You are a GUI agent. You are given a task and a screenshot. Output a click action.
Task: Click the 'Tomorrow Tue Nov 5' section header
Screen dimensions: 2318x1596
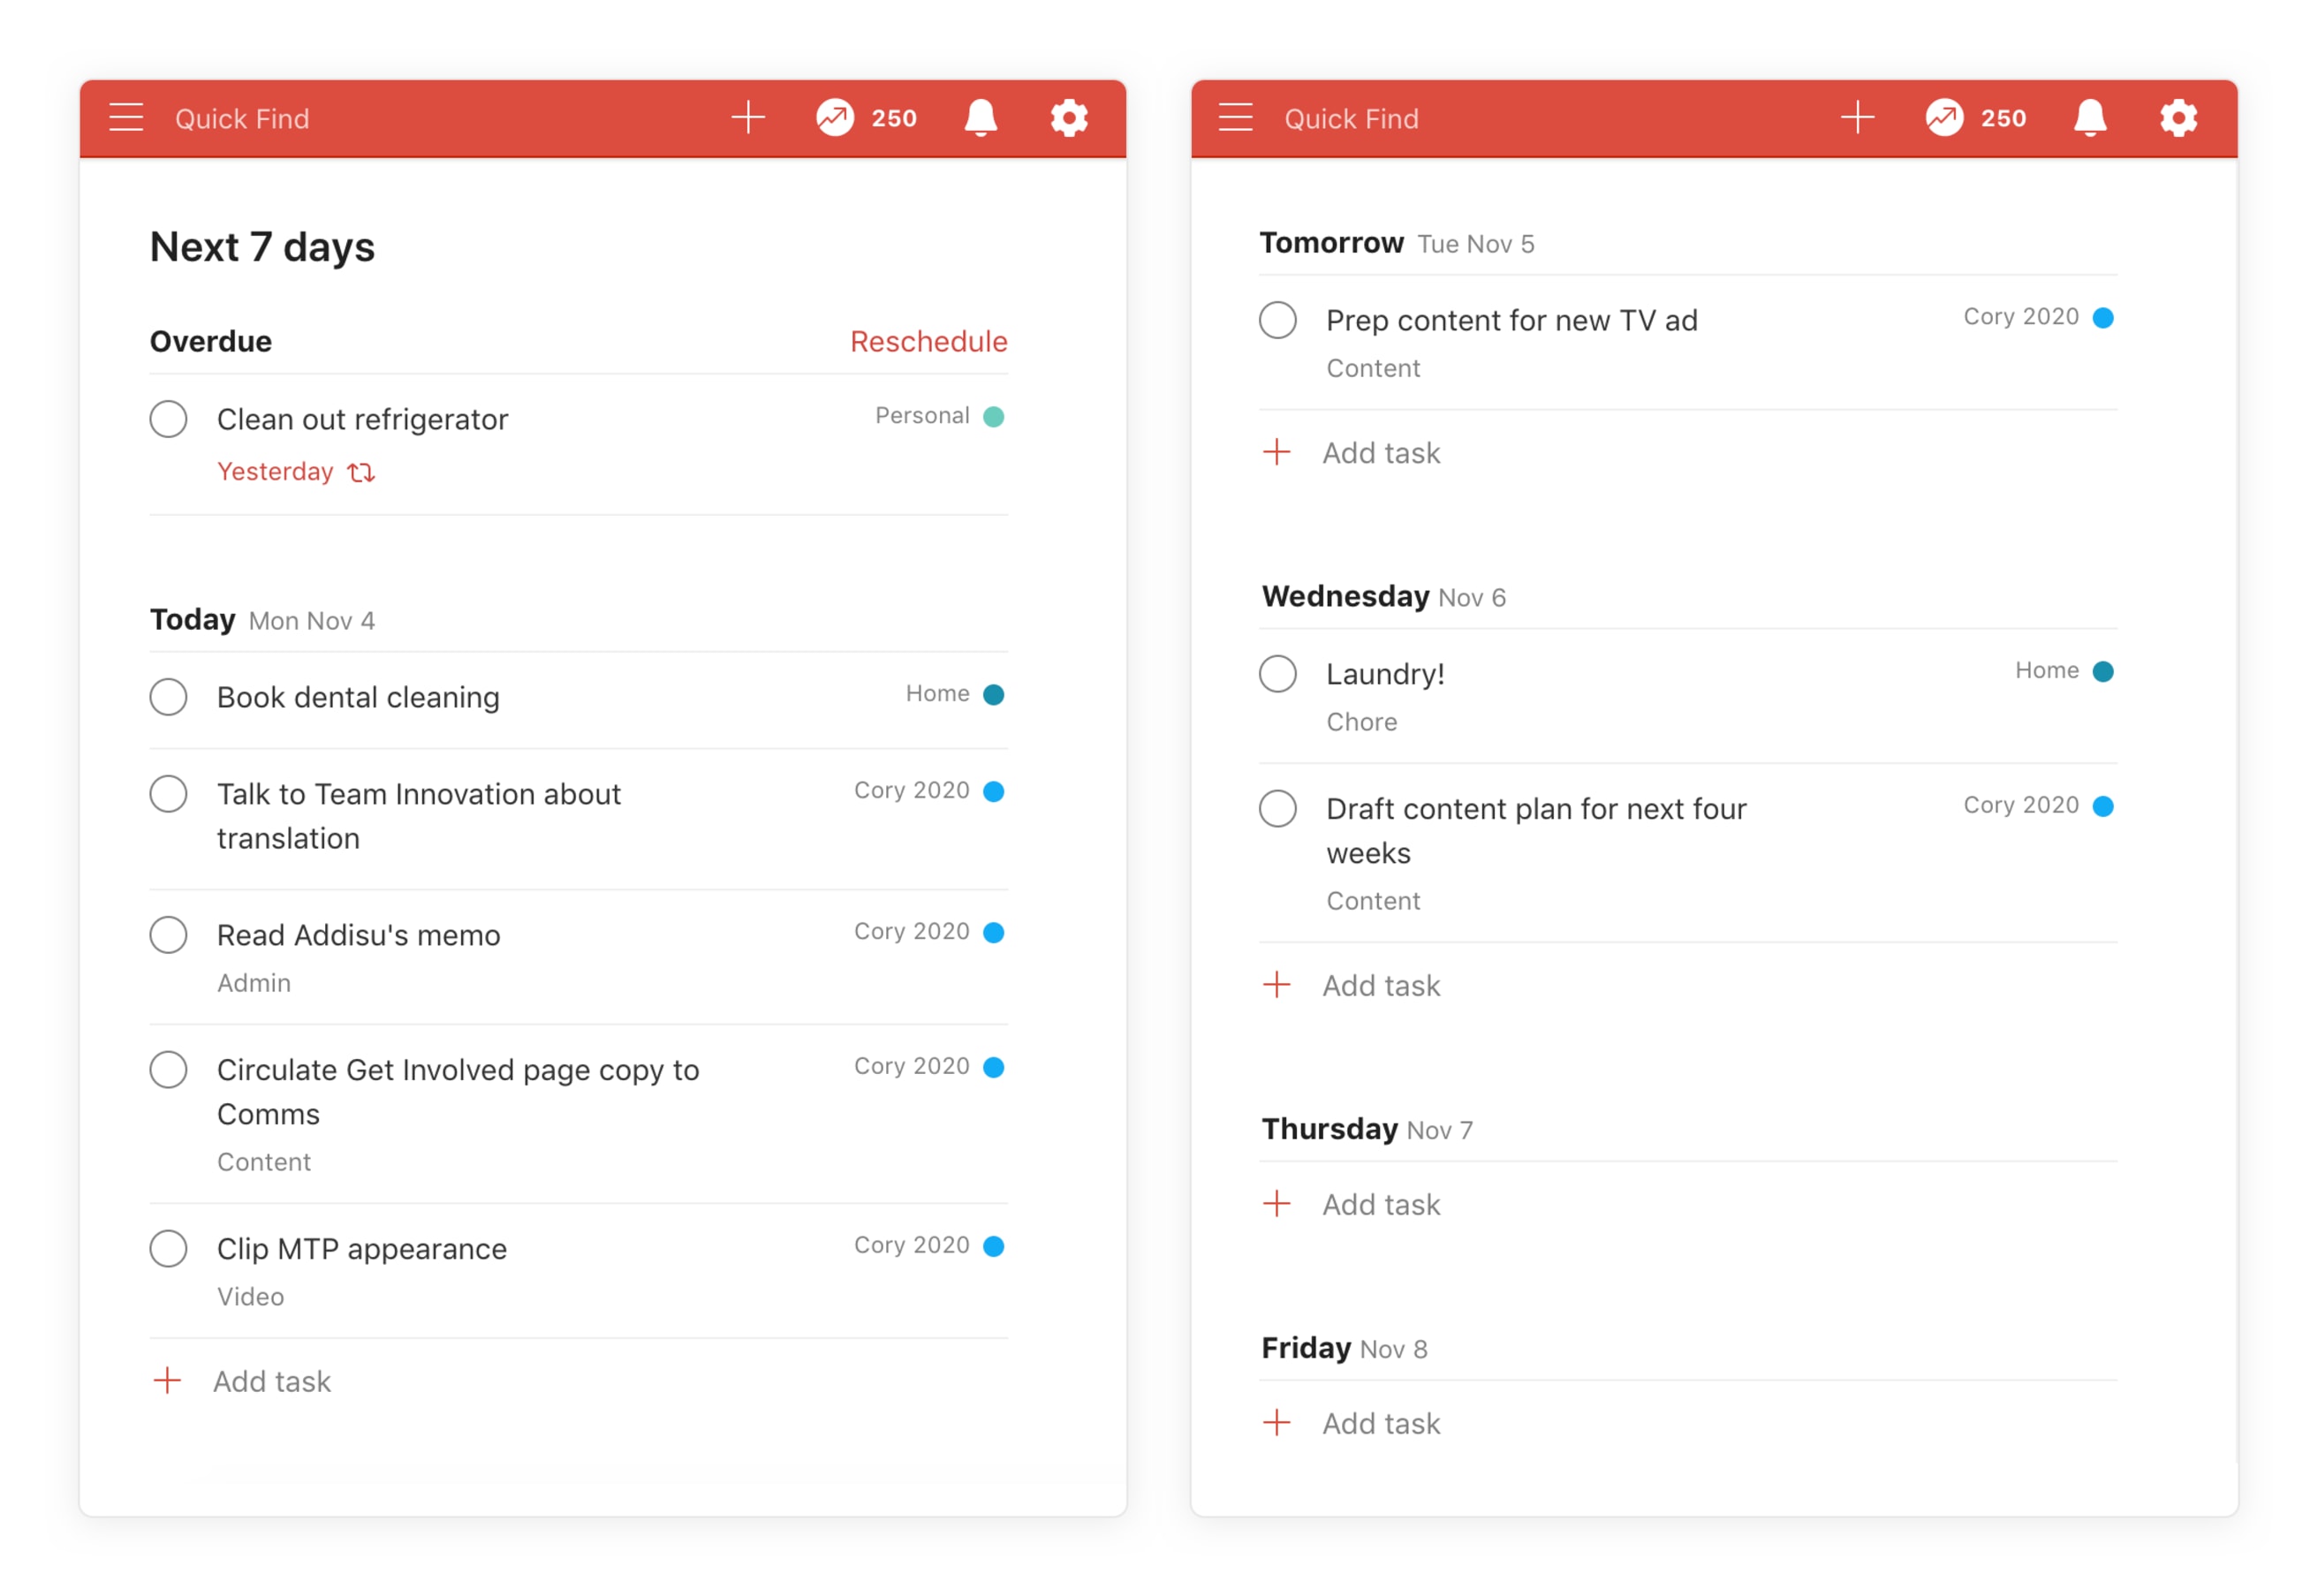pos(1396,243)
